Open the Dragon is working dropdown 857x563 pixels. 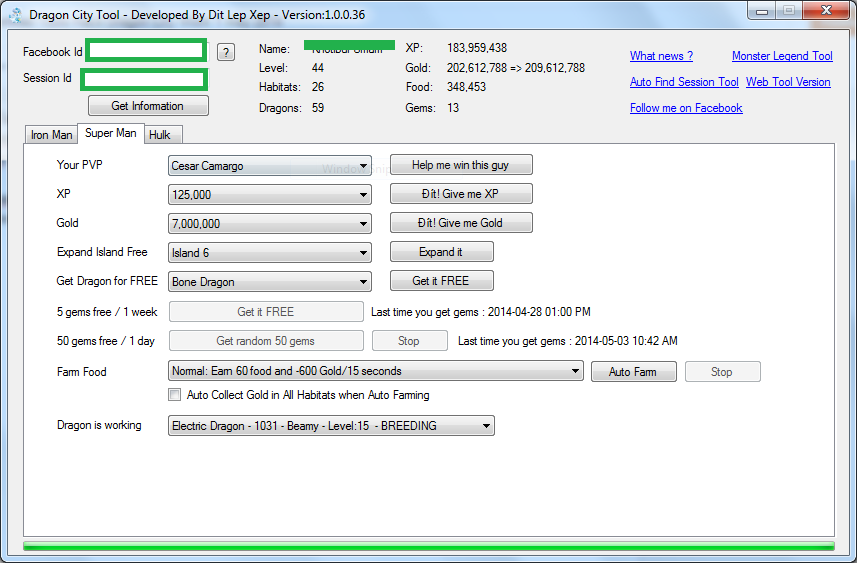331,425
